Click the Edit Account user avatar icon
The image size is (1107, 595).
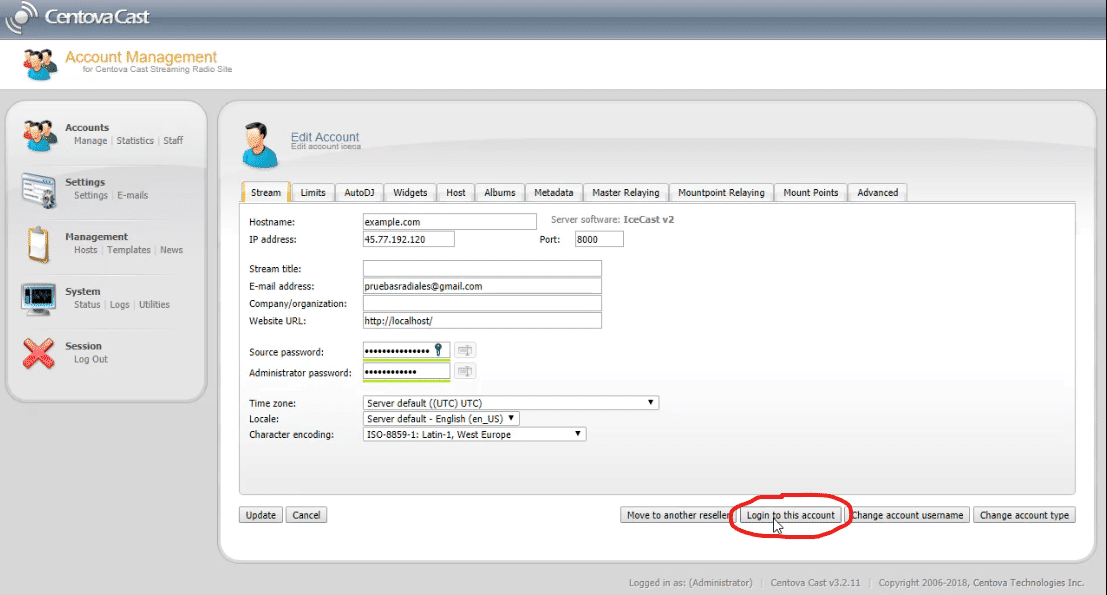(259, 145)
